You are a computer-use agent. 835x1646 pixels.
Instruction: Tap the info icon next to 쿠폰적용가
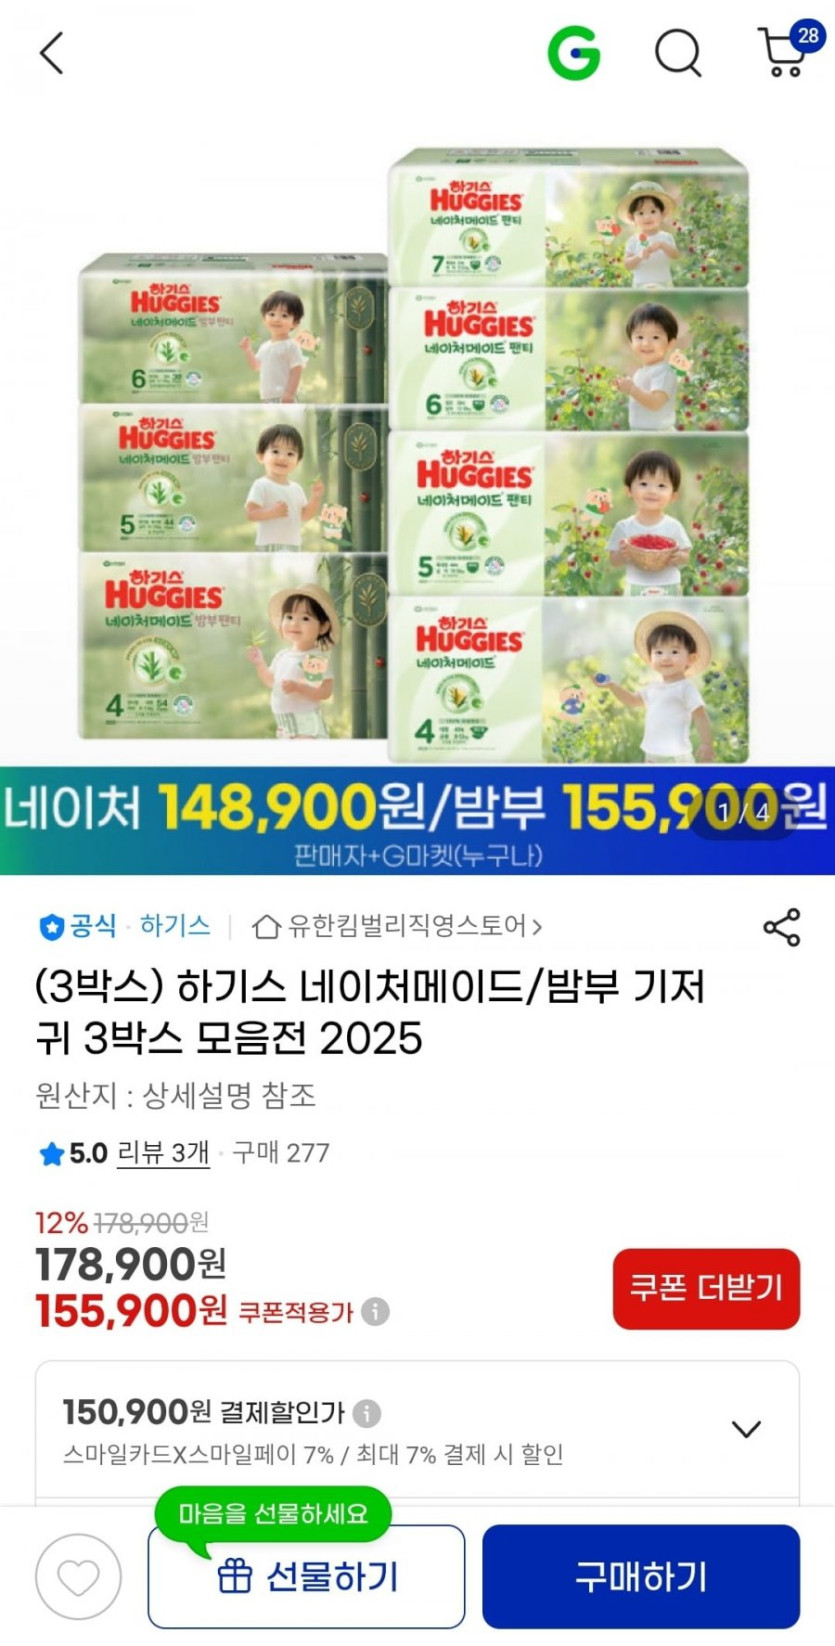pos(376,1311)
